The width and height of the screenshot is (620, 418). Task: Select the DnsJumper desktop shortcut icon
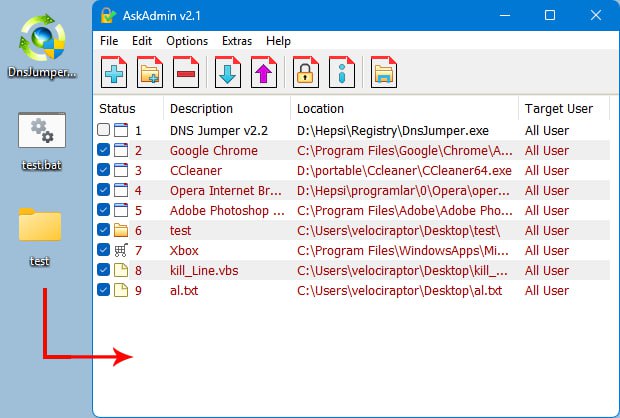coord(42,38)
